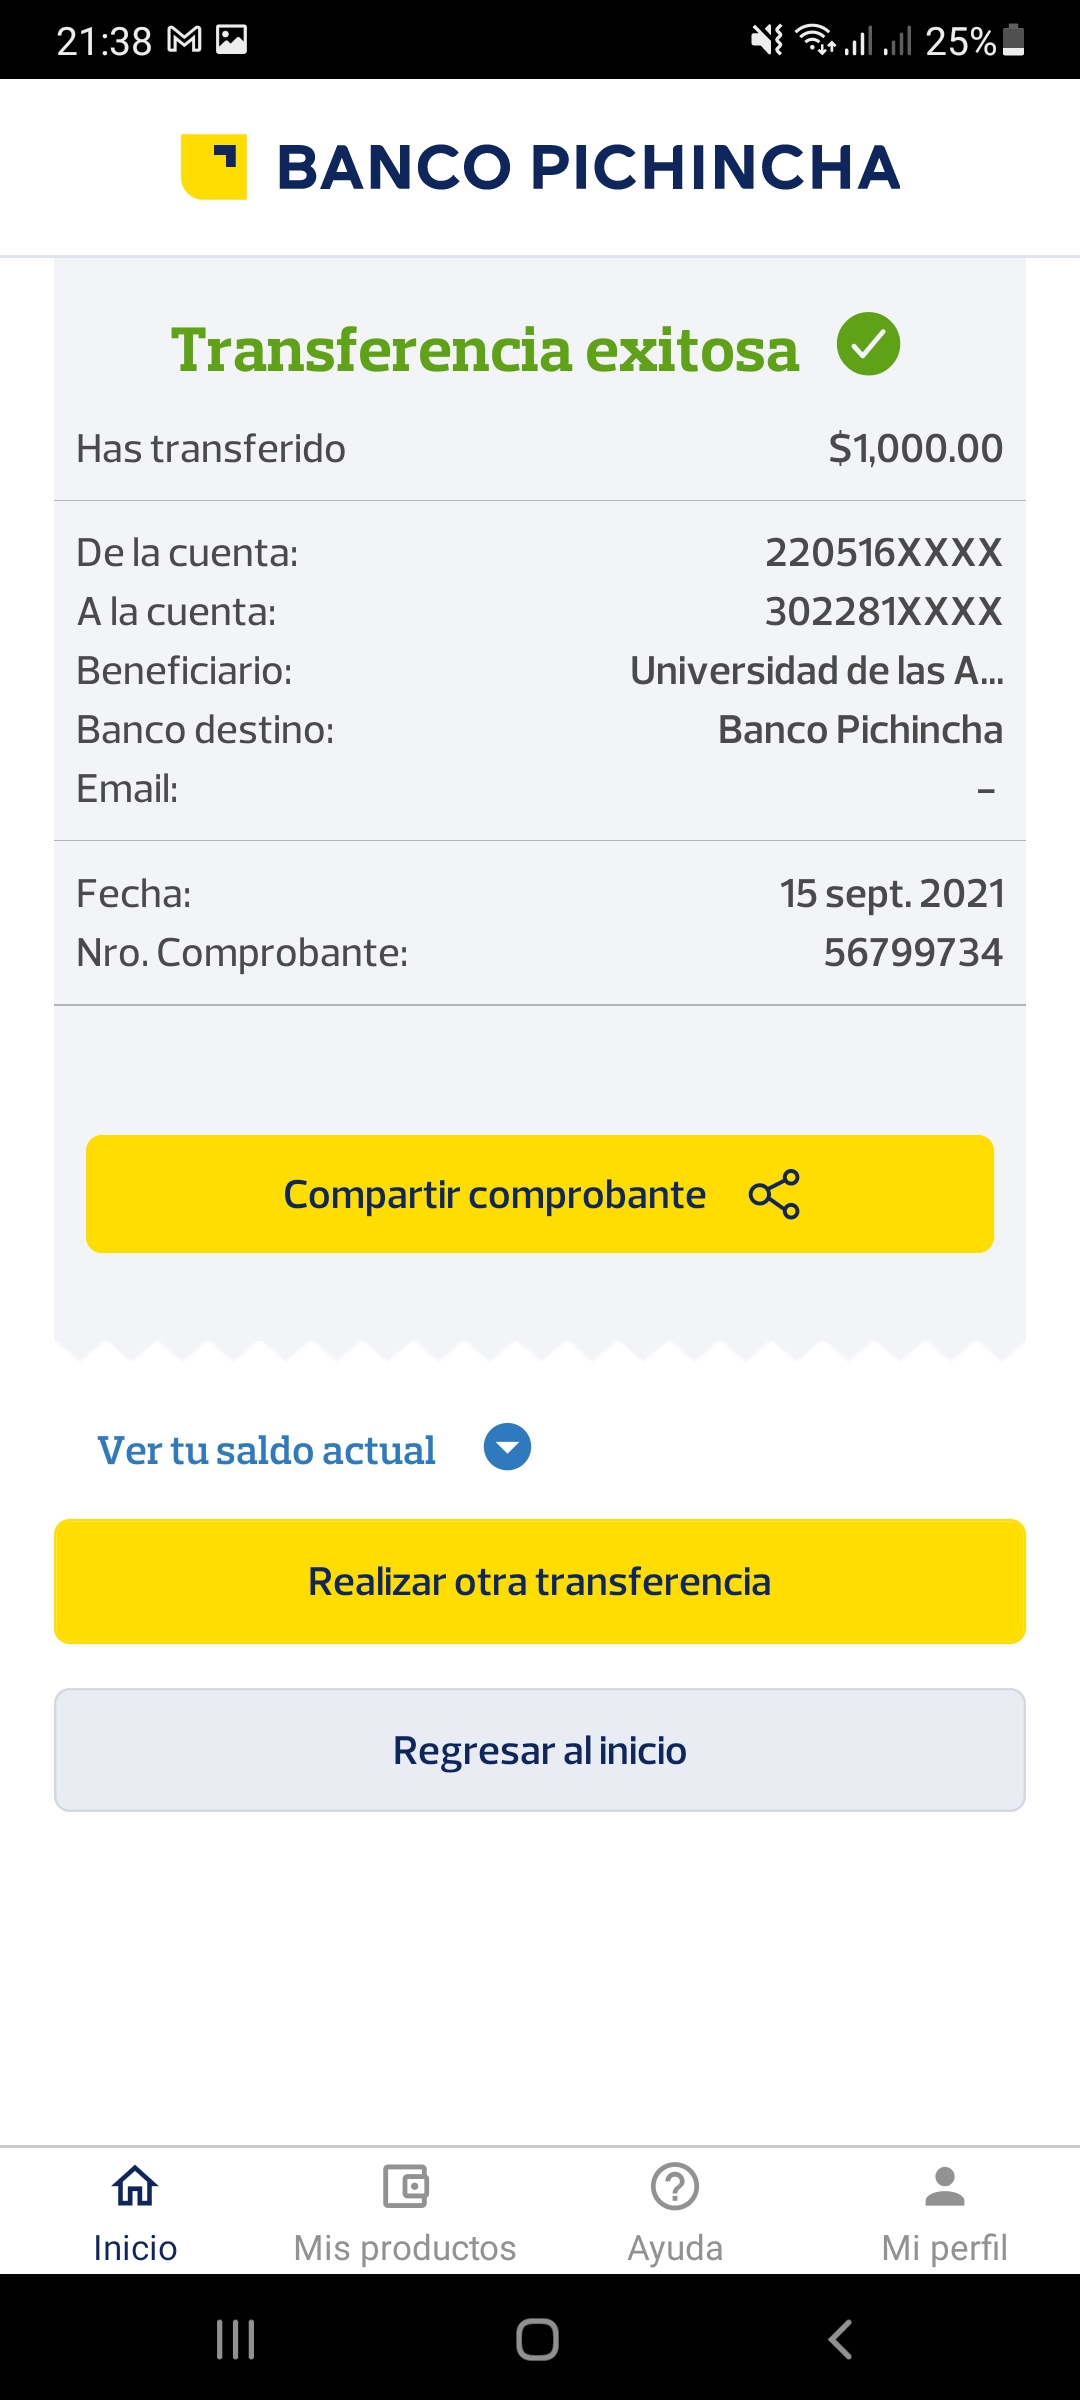Open the Mi perfil person icon
1080x2400 pixels.
[x=944, y=2186]
